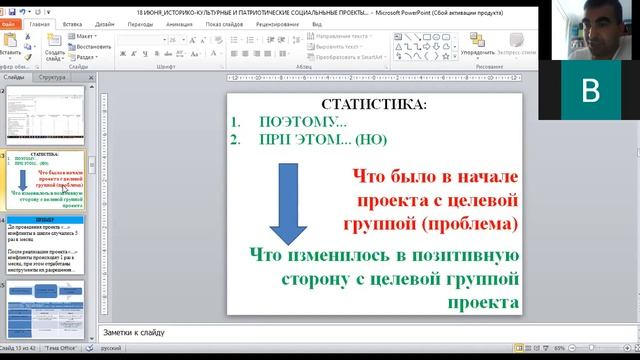Click the Format Painter brush icon

tap(28, 57)
